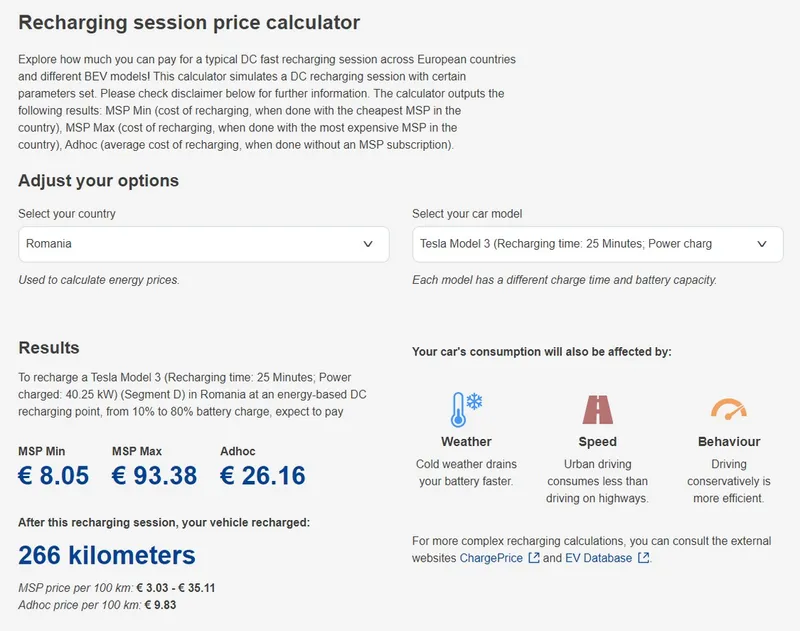
Task: Click the 'Adjust your options' heading
Action: [x=98, y=181]
